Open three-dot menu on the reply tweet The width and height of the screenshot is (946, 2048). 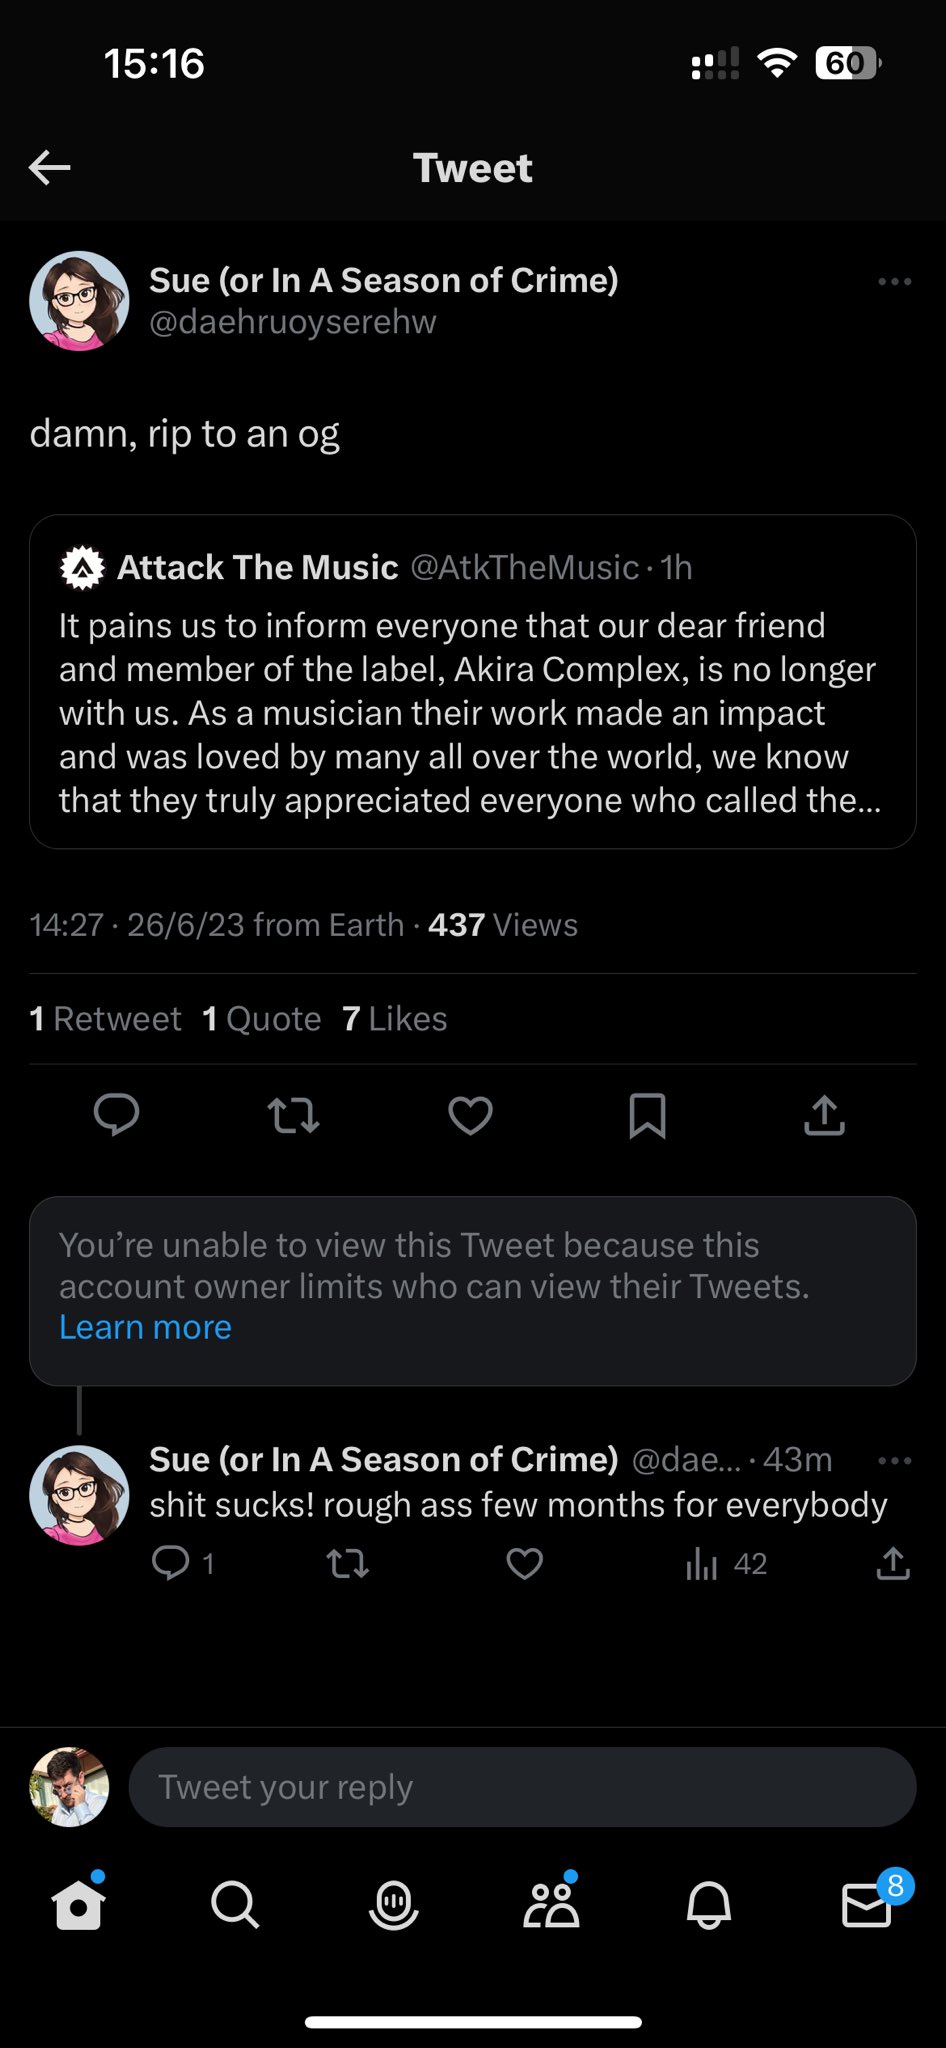894,1460
